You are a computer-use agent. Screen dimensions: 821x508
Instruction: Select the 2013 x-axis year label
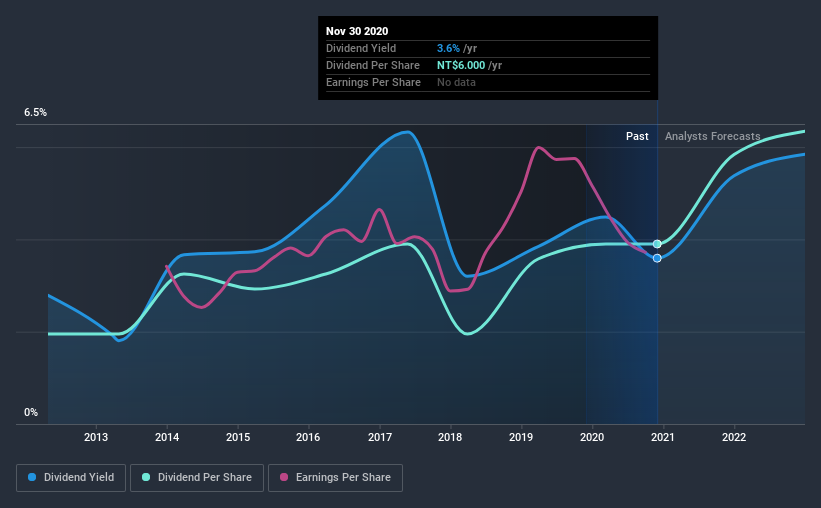(x=96, y=437)
